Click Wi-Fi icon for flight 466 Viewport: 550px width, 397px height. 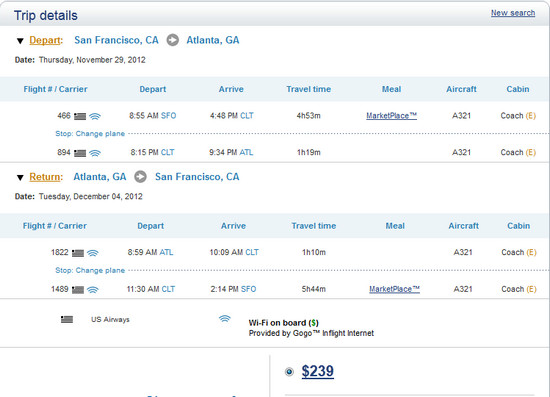95,116
